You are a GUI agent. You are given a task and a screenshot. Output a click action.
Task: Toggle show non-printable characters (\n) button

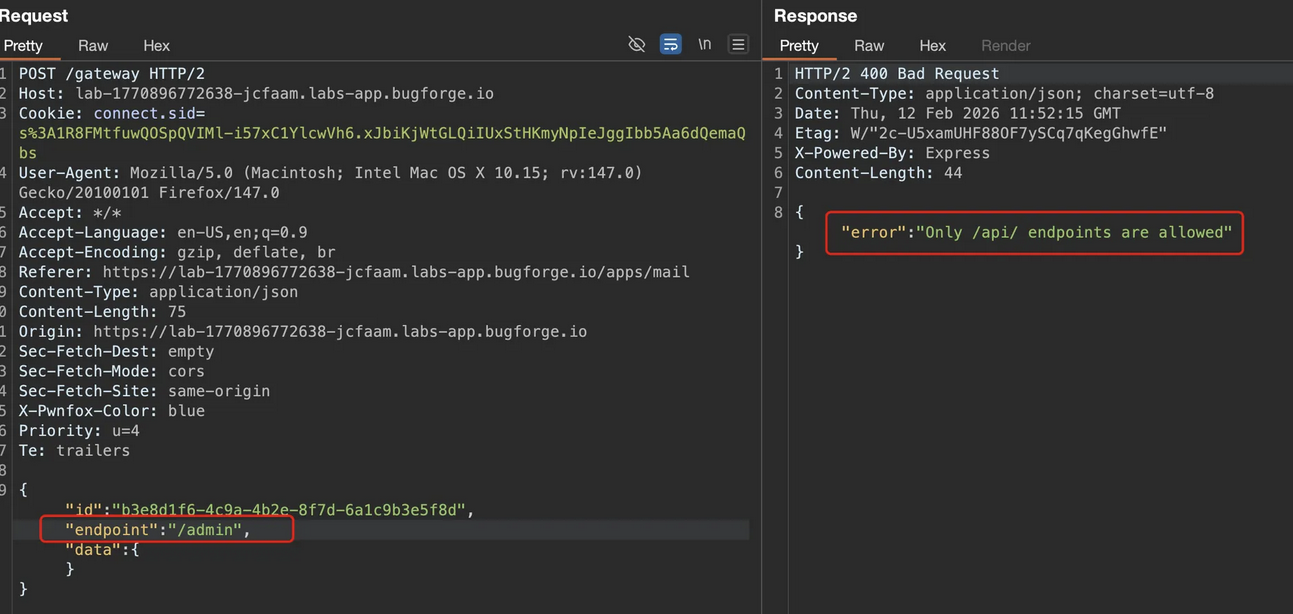705,44
